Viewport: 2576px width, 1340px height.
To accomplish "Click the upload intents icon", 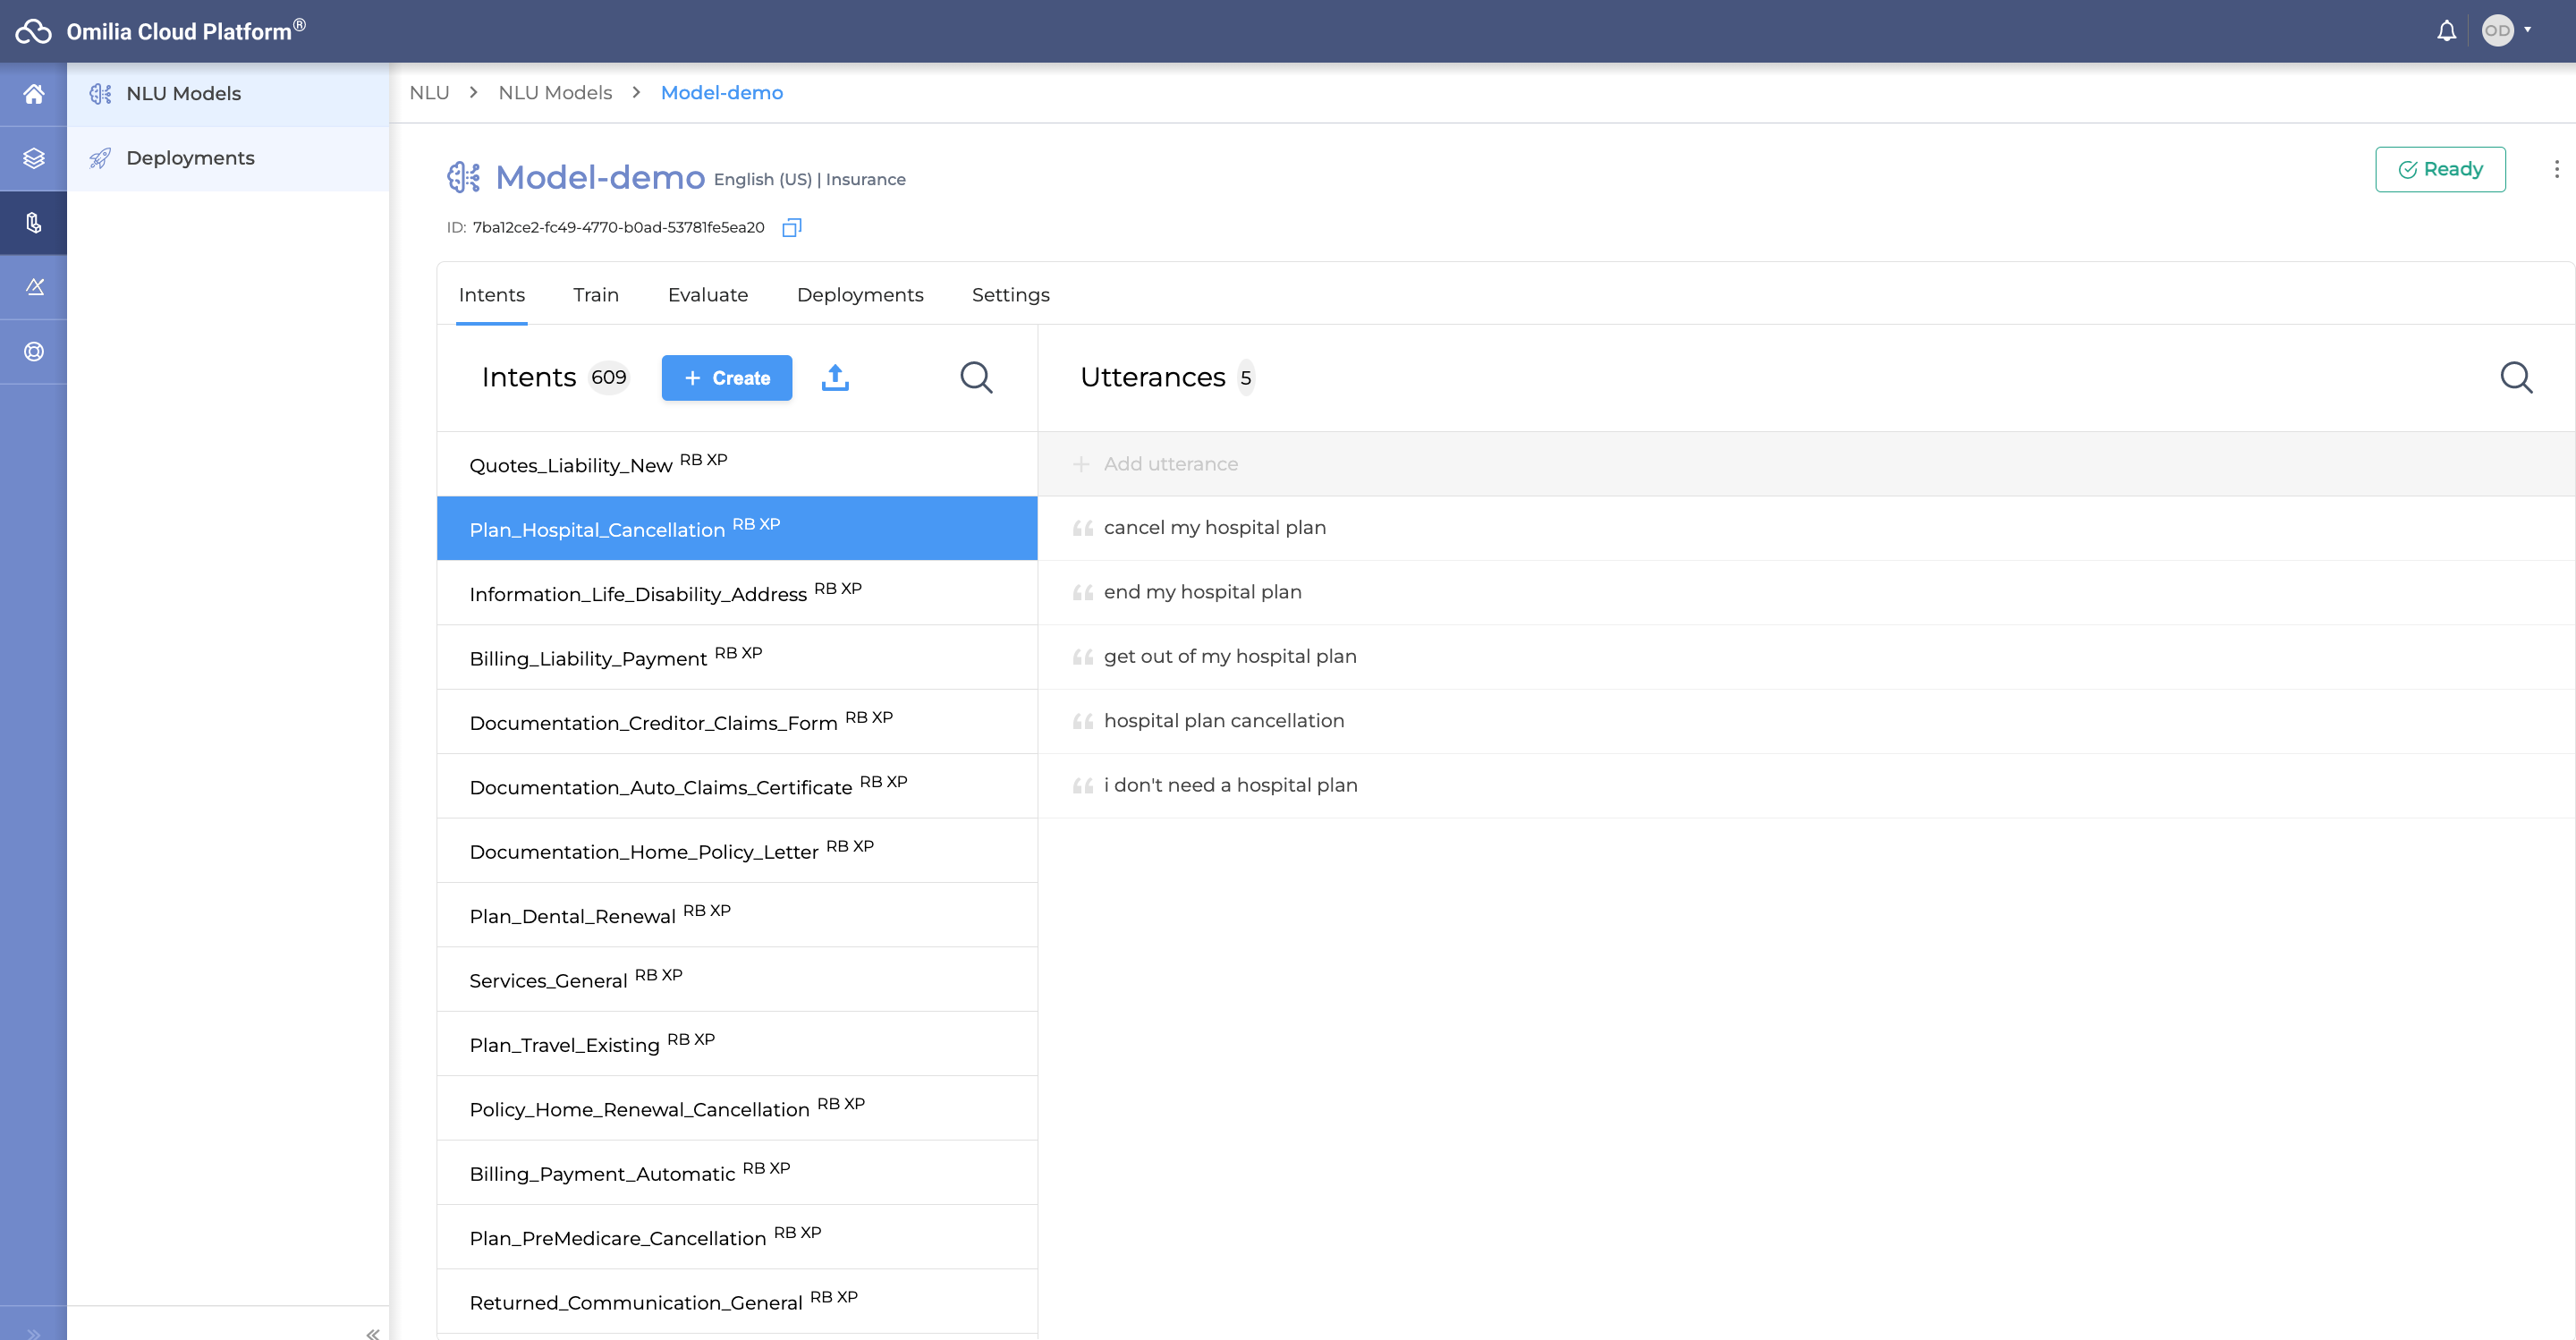I will (x=835, y=378).
